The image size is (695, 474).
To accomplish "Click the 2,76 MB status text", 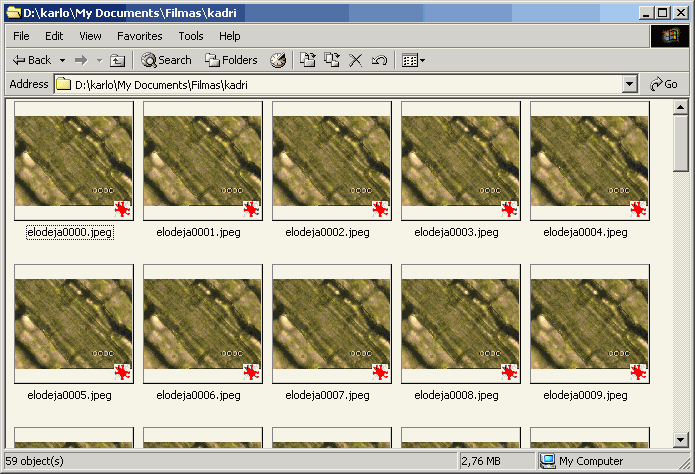I will click(x=481, y=461).
